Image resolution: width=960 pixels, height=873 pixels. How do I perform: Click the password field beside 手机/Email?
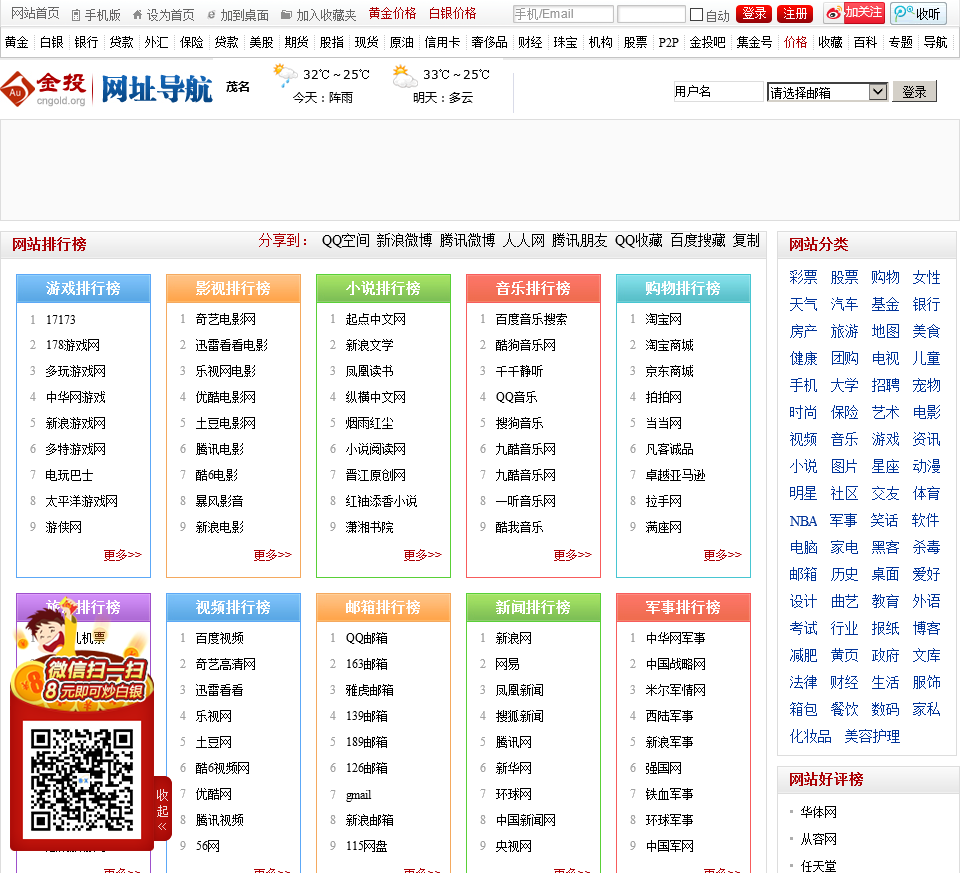tap(651, 14)
